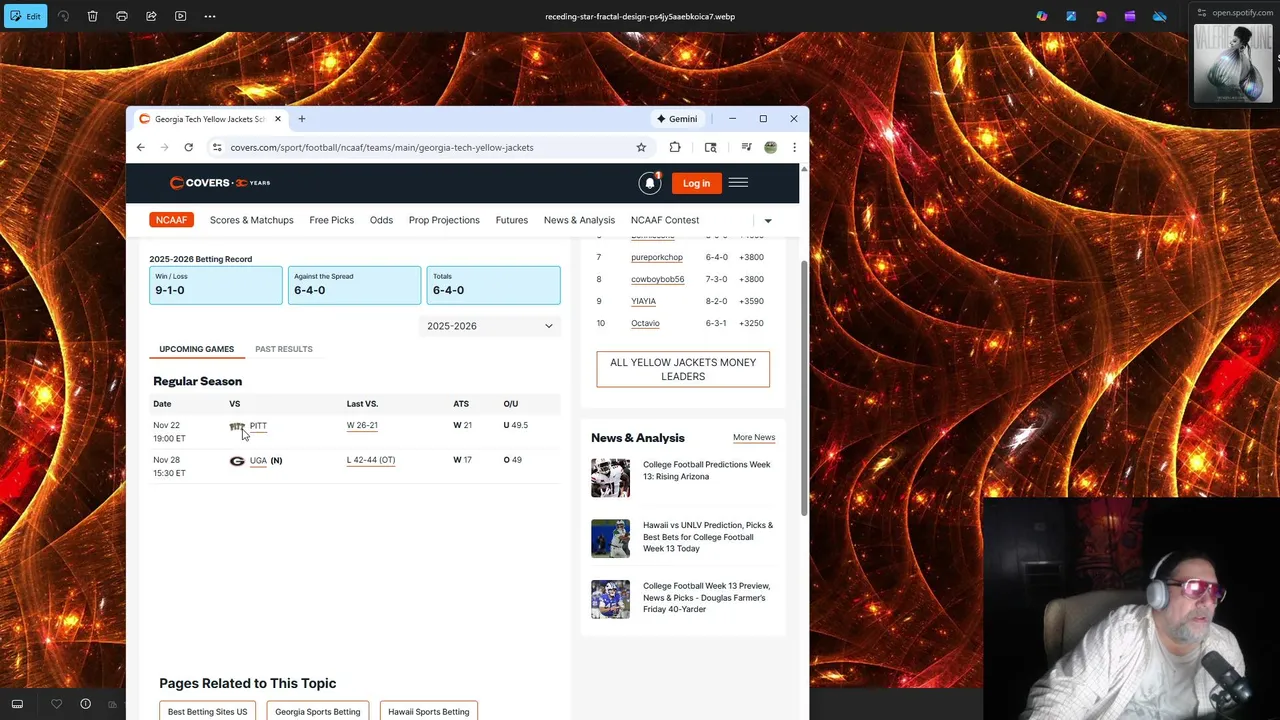Select the NCAAF nav item
Screen dimensions: 1280x720
tap(171, 220)
